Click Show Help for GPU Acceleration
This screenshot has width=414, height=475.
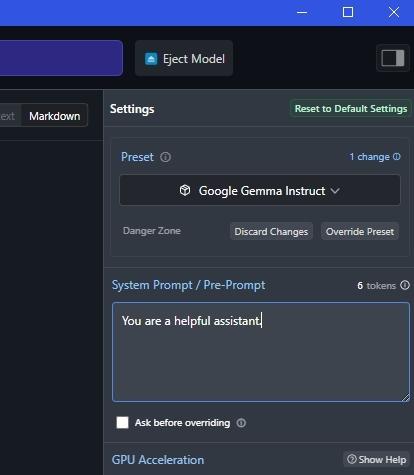pyautogui.click(x=376, y=460)
